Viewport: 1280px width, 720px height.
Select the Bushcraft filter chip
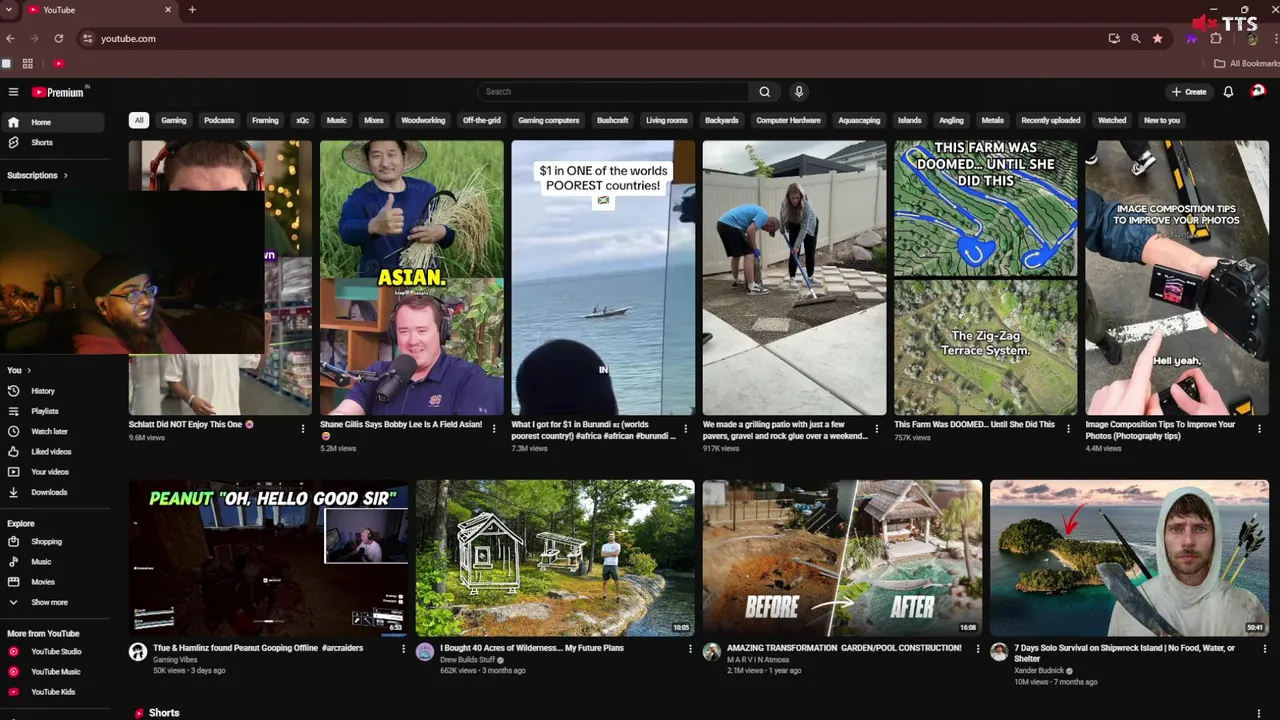coord(612,120)
